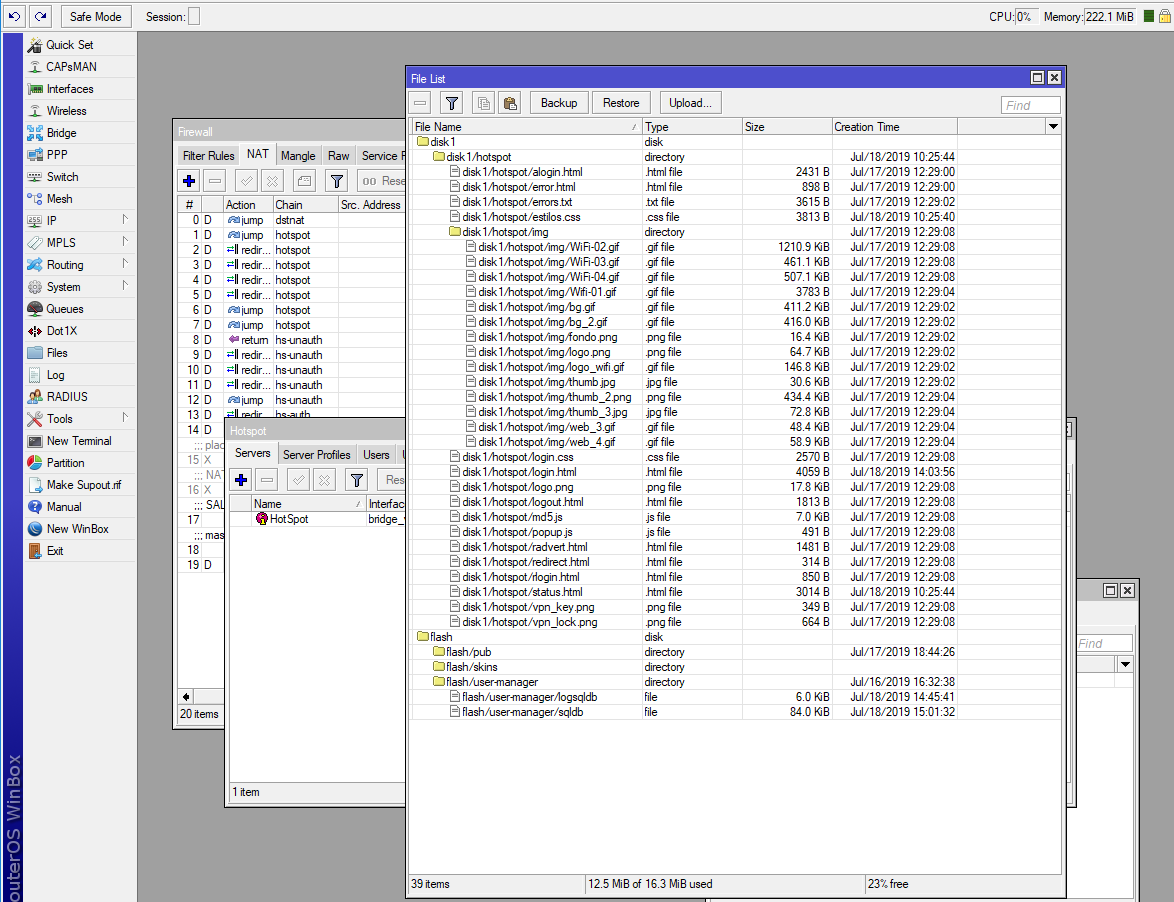Open the filter funnel in File List
Viewport: 1174px width, 902px height.
tap(451, 102)
